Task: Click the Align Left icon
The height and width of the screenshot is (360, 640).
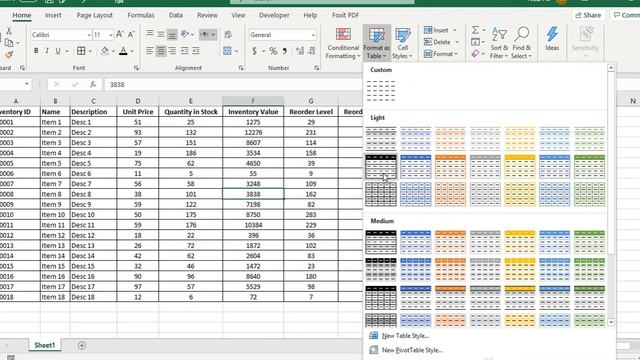Action: [x=150, y=51]
